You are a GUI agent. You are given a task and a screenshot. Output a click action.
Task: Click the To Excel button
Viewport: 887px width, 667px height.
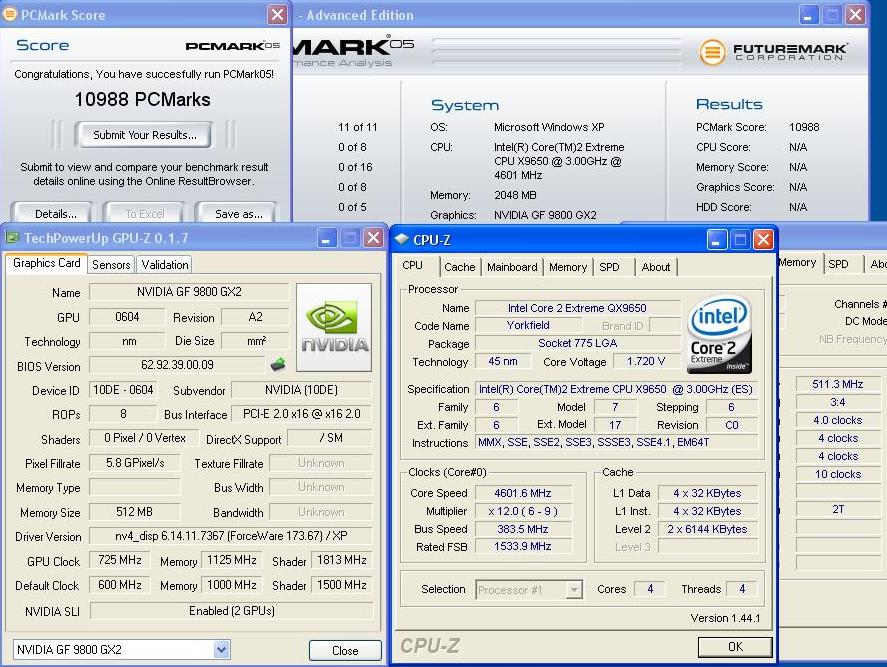pyautogui.click(x=144, y=214)
